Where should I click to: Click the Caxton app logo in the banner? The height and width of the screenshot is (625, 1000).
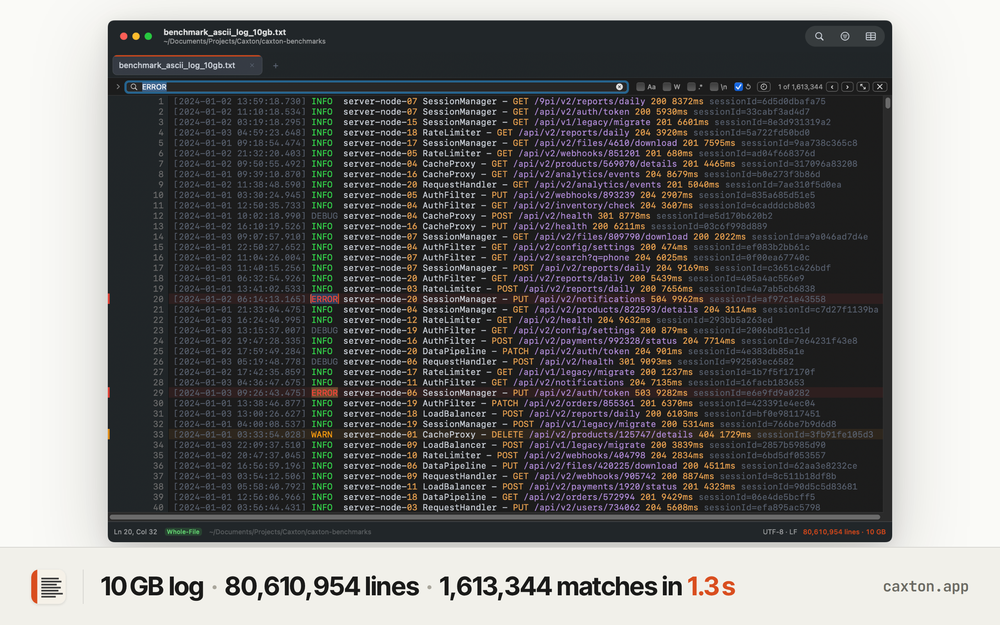pyautogui.click(x=48, y=587)
